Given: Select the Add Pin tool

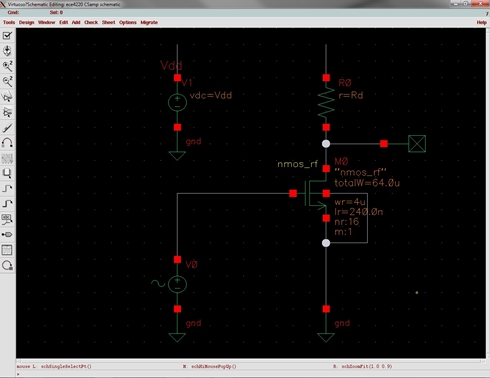Looking at the screenshot, I should [x=7, y=235].
